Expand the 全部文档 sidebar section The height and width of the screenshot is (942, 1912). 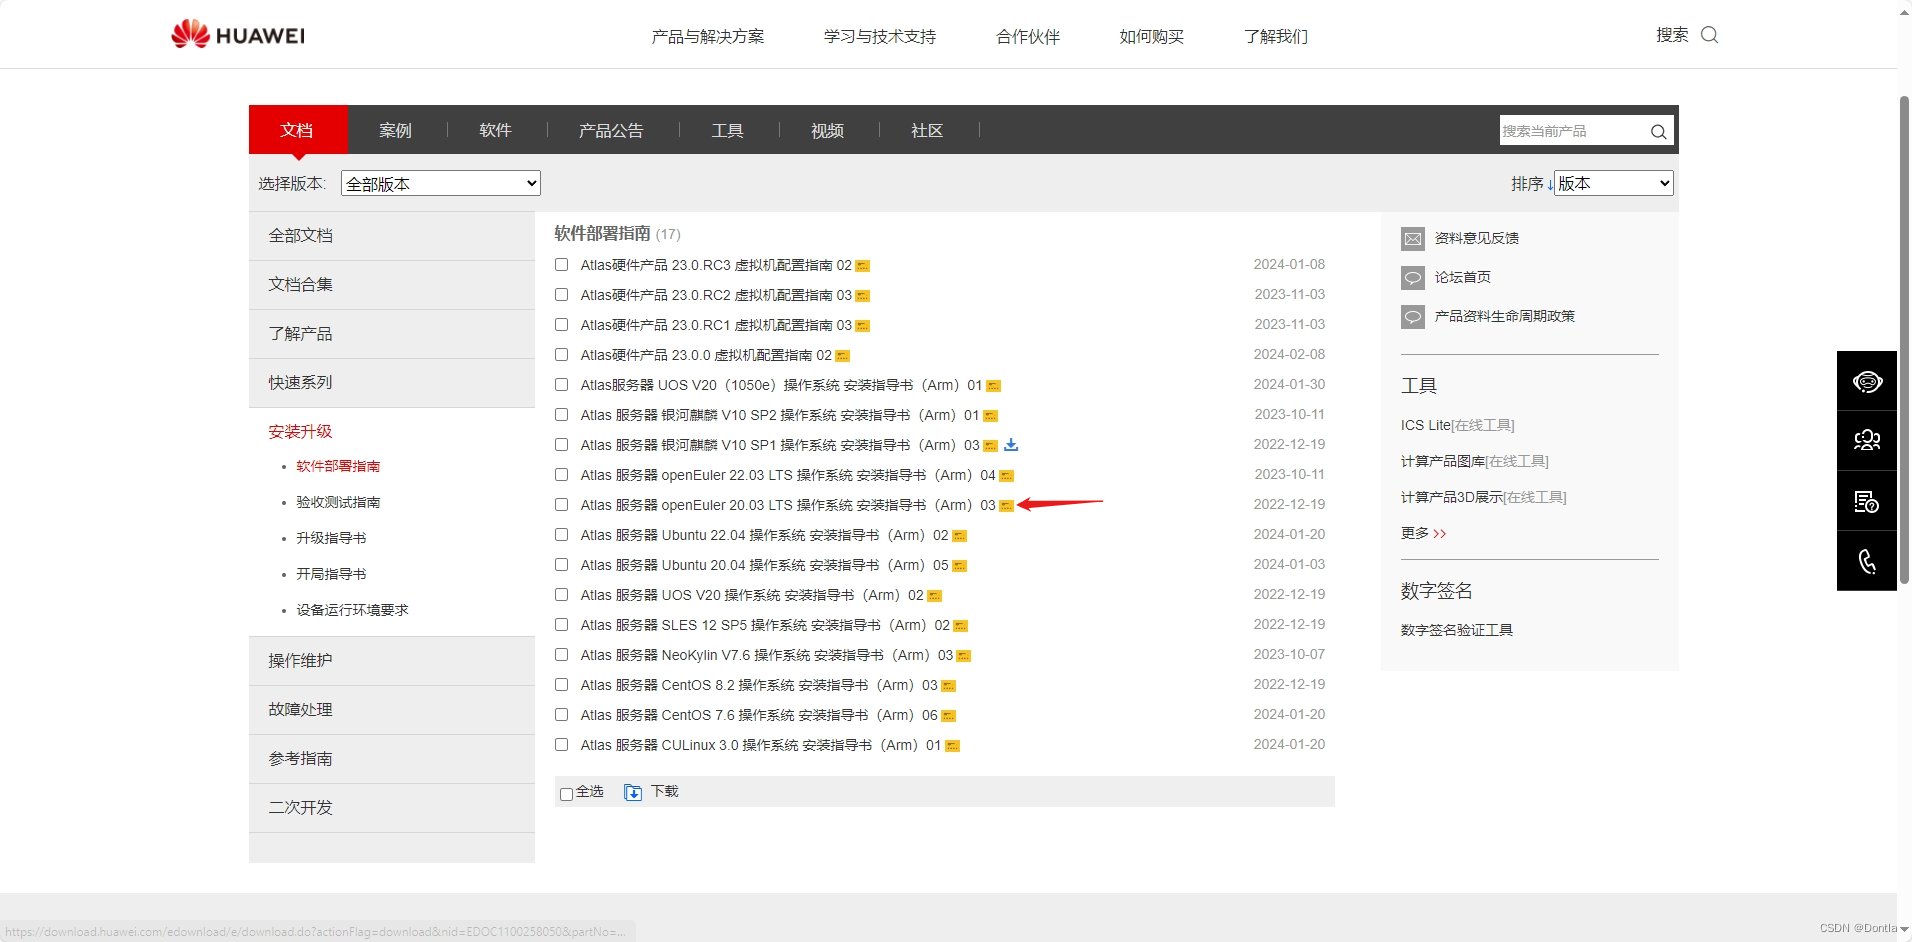(x=392, y=236)
